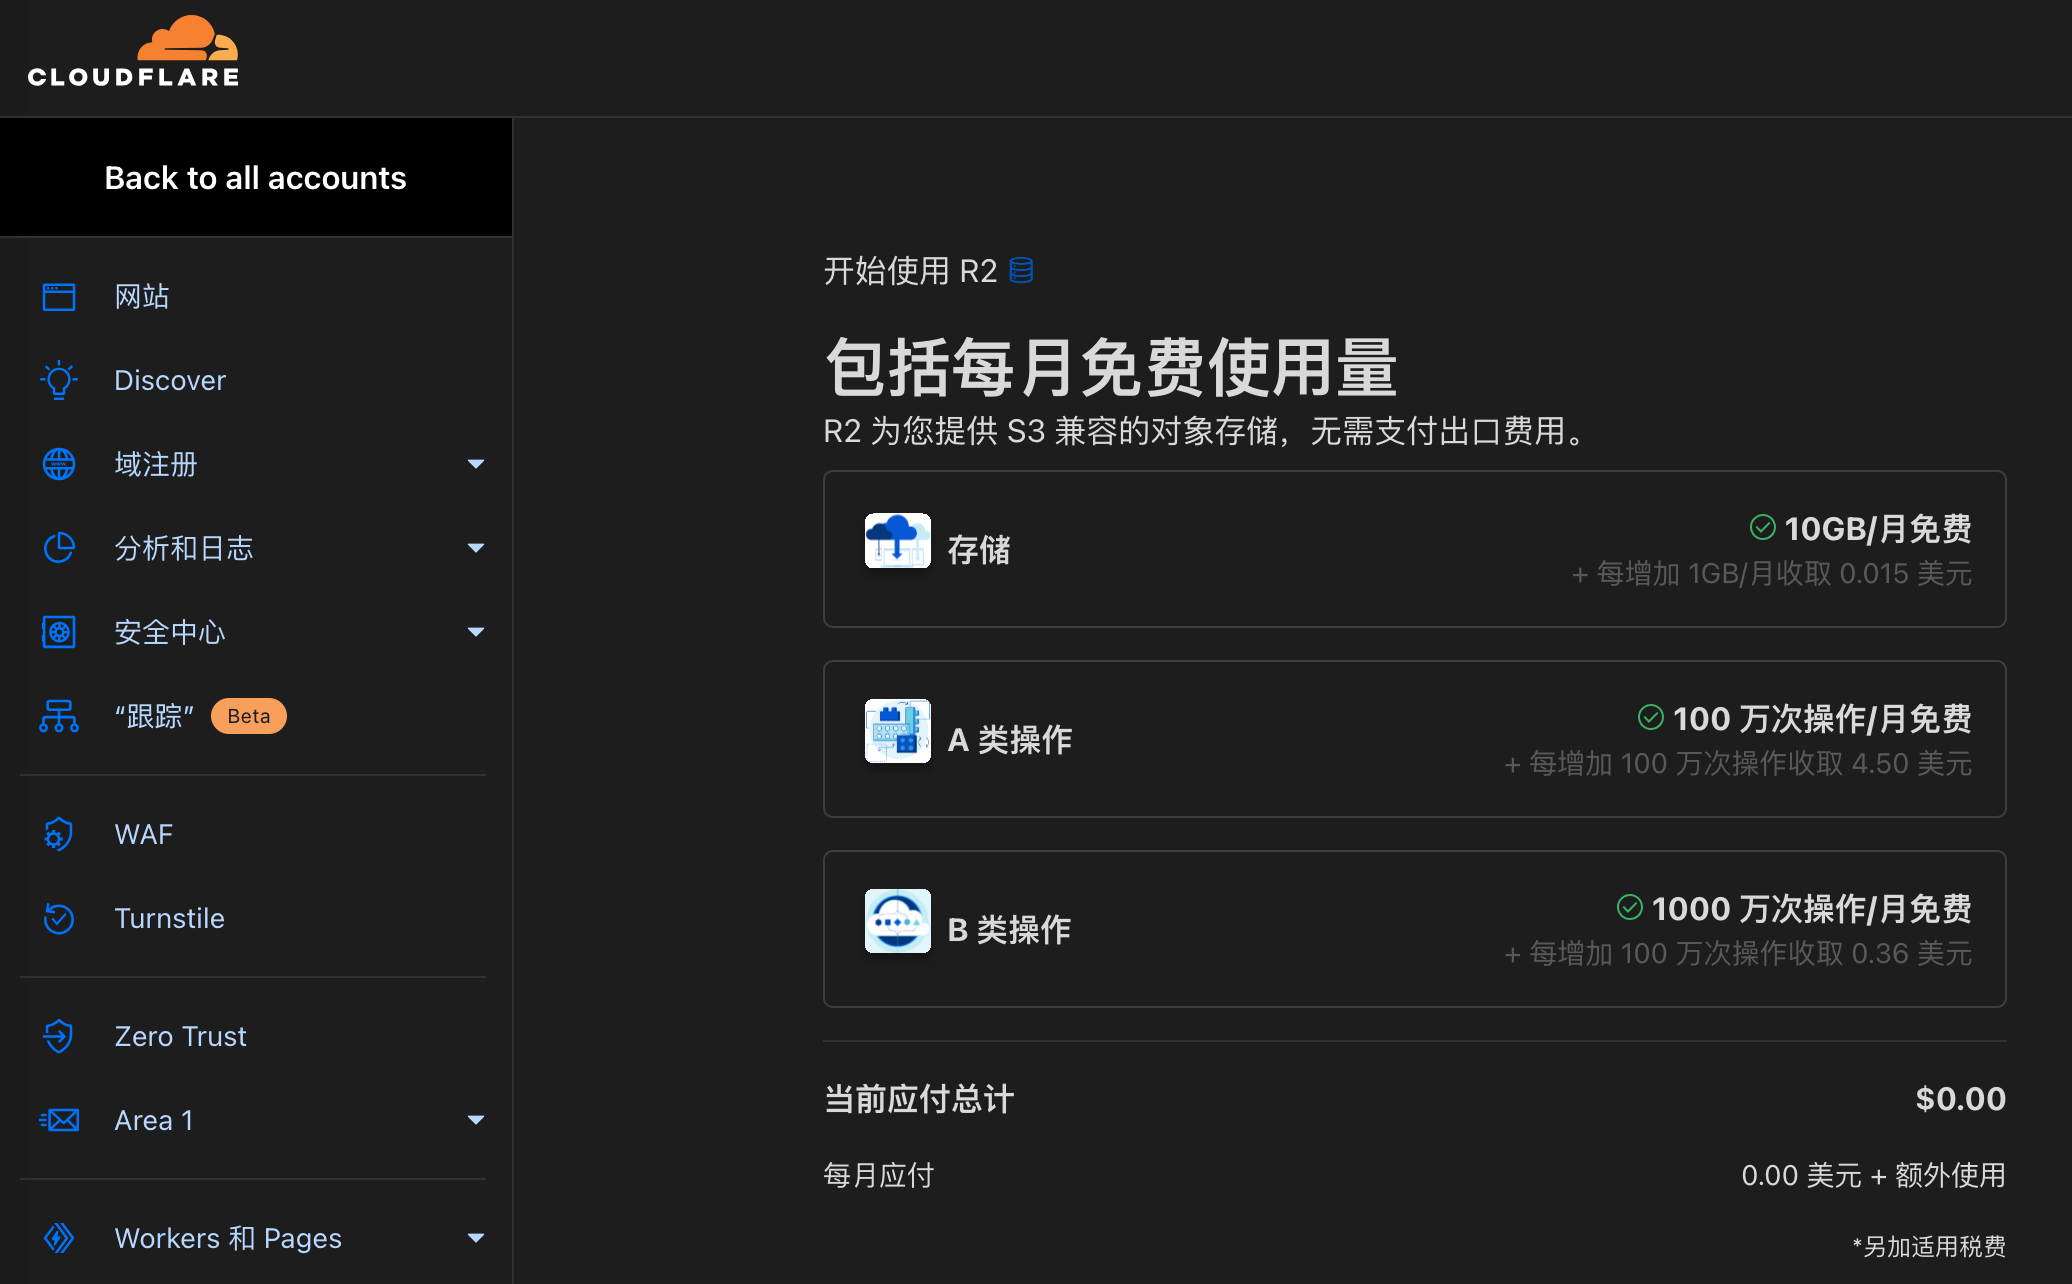The width and height of the screenshot is (2072, 1284).
Task: Select the 分析和日志 pie chart icon
Action: tap(58, 548)
